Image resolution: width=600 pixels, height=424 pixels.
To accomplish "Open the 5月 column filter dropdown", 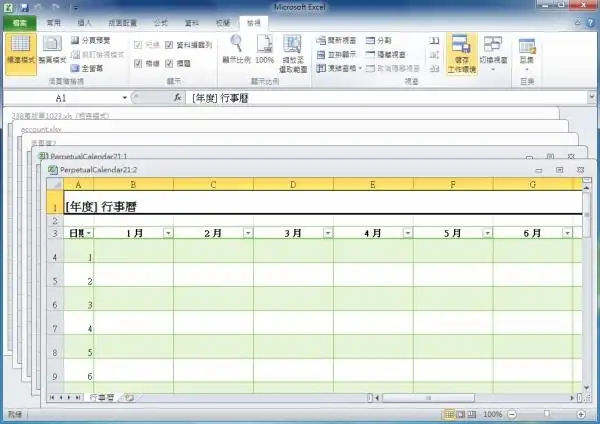I will pos(488,233).
